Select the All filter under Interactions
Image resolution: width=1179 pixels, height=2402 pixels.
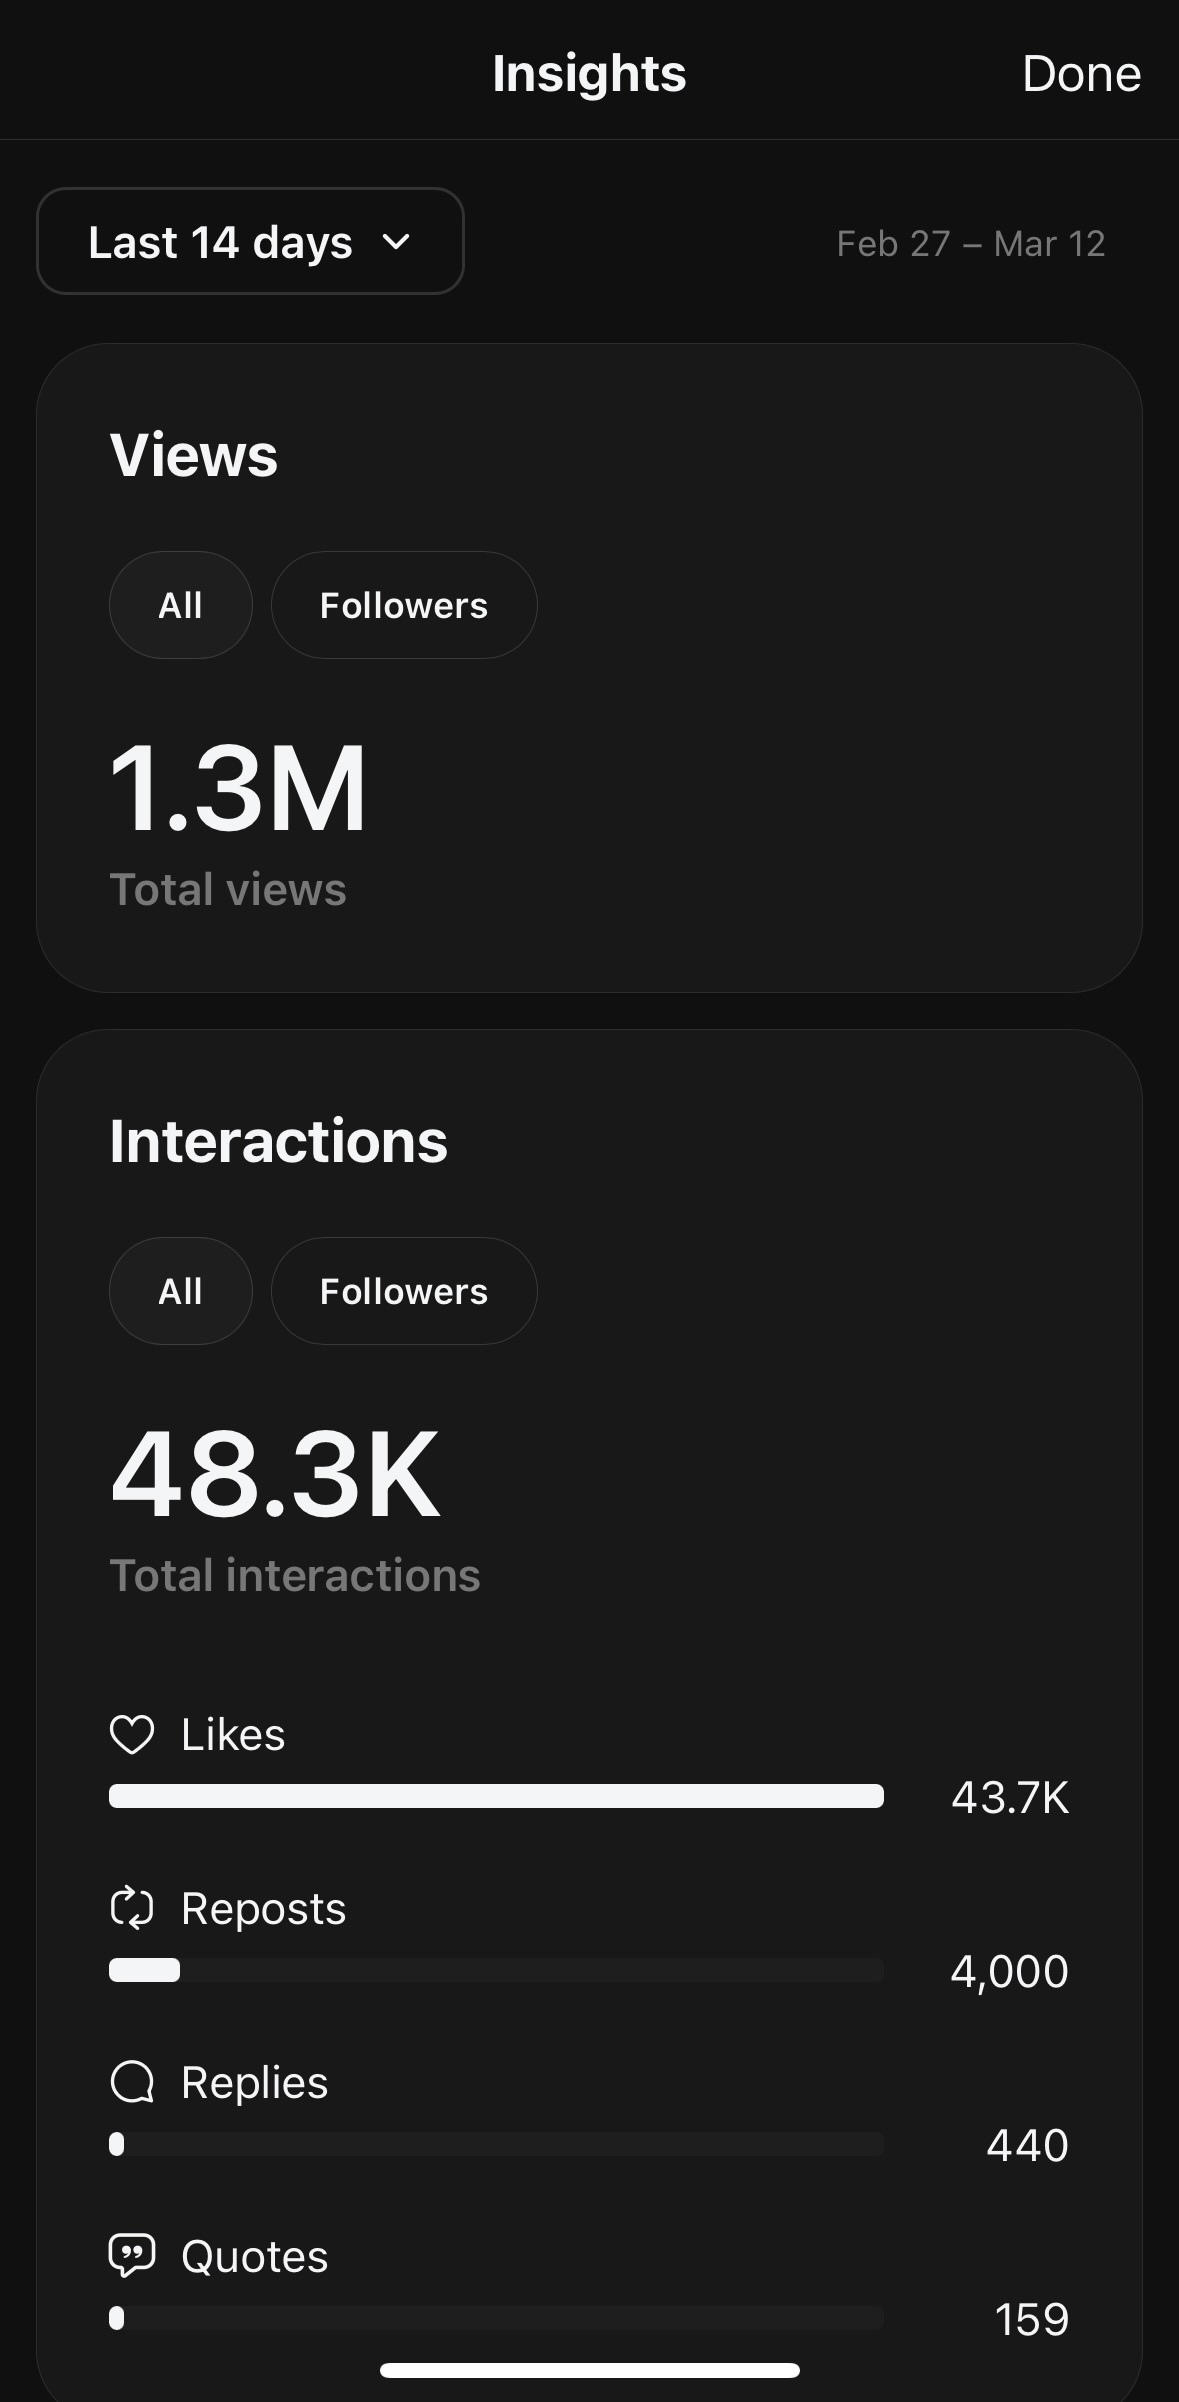(x=180, y=1291)
